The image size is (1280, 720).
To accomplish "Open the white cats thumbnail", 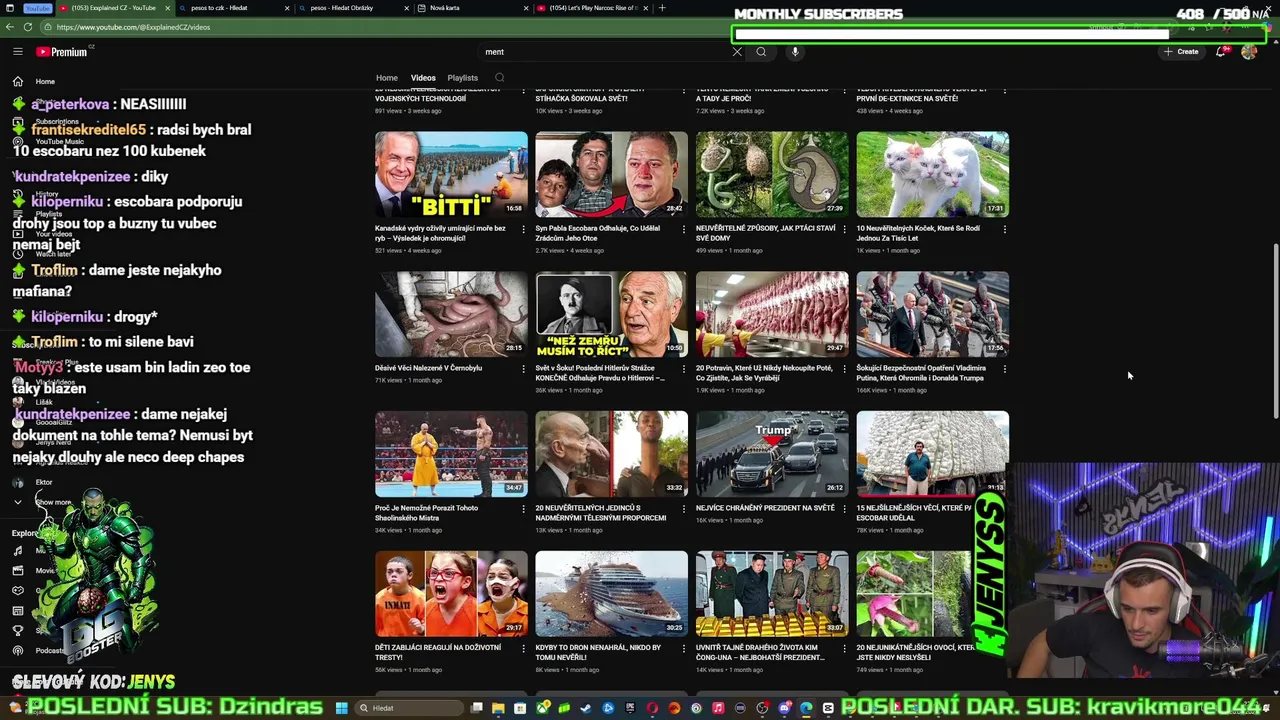I will tap(932, 174).
